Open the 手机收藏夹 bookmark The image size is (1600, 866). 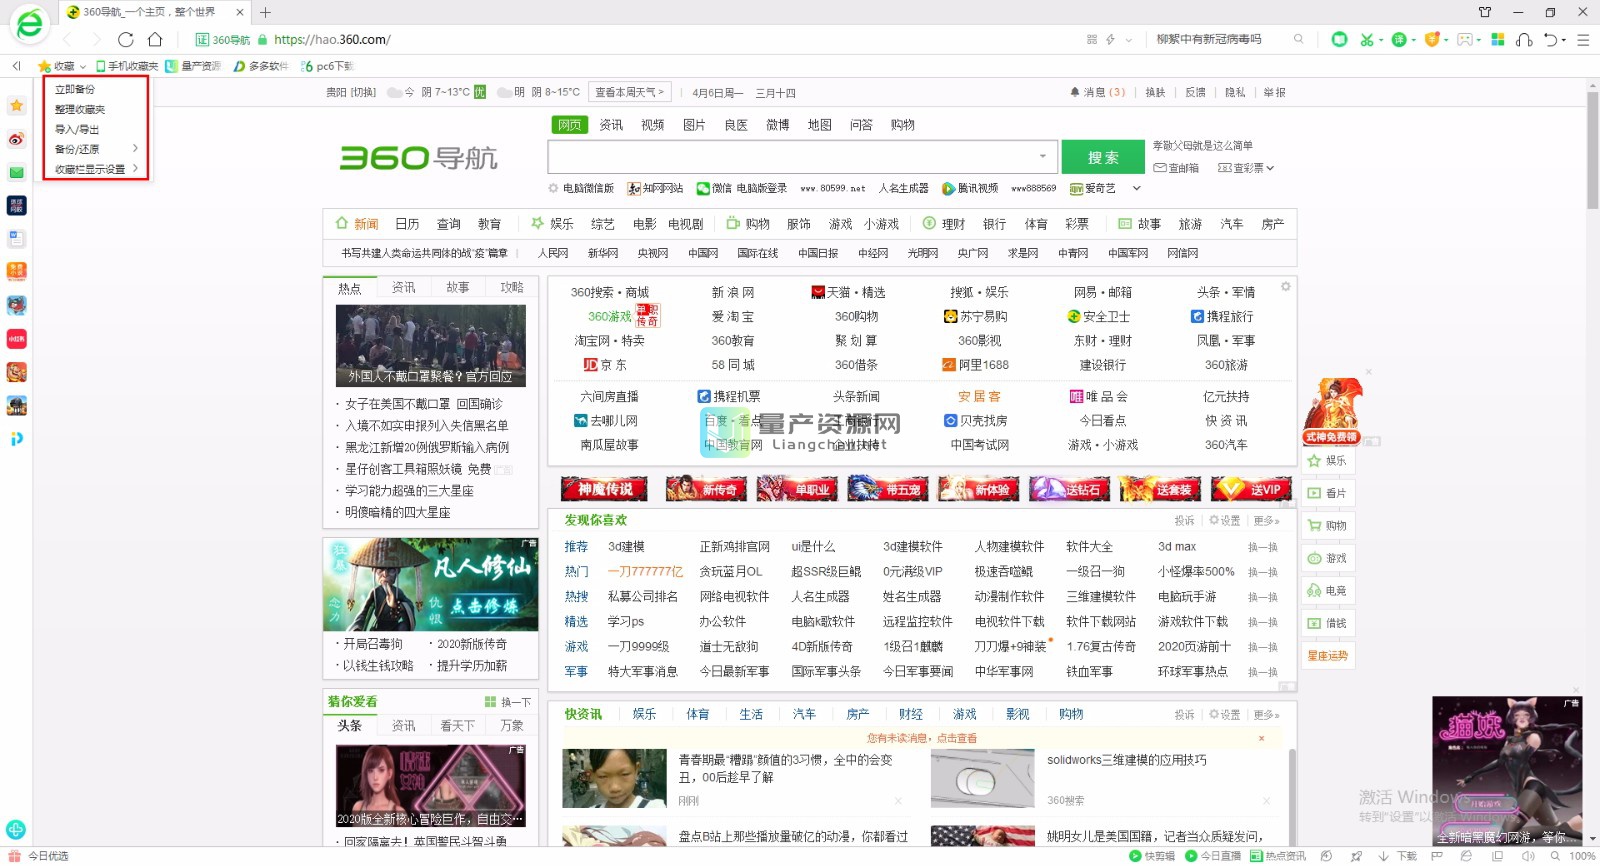tap(127, 66)
